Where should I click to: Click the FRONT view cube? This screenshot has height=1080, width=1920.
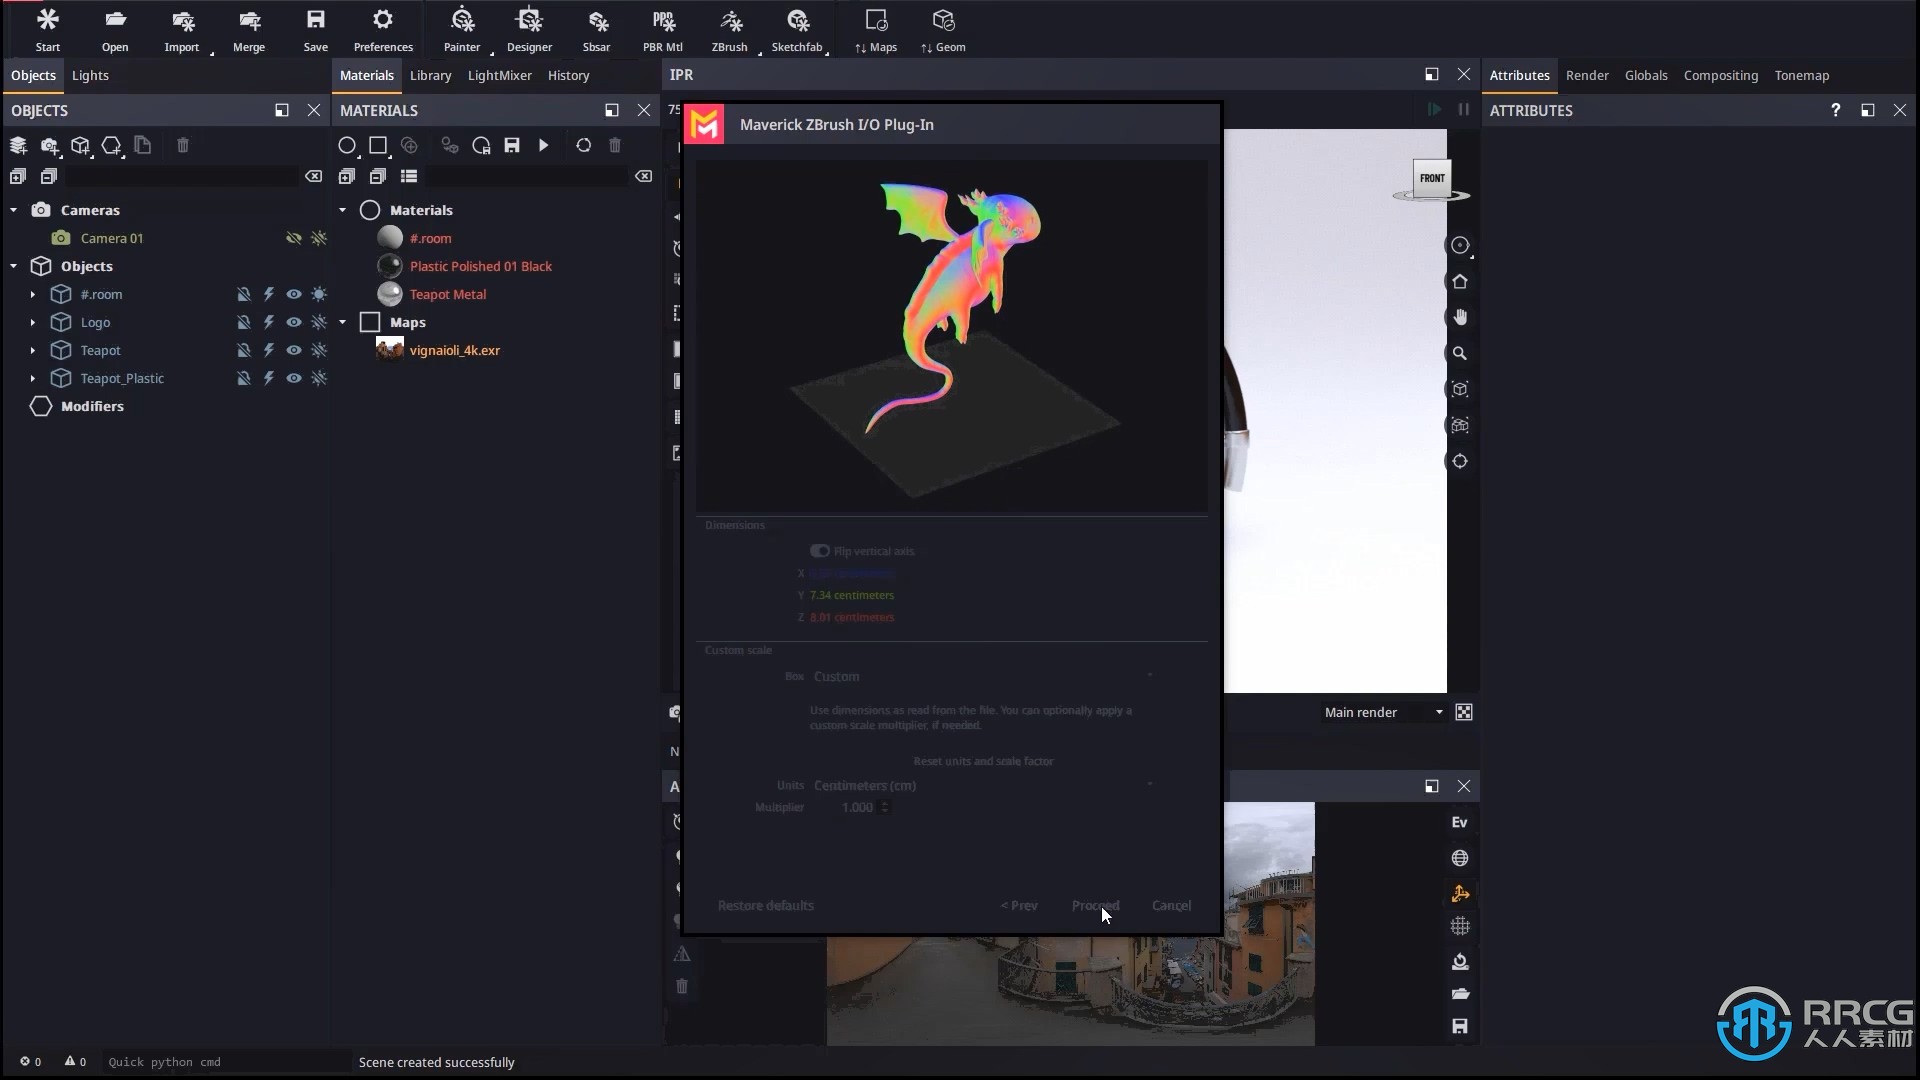1432,178
